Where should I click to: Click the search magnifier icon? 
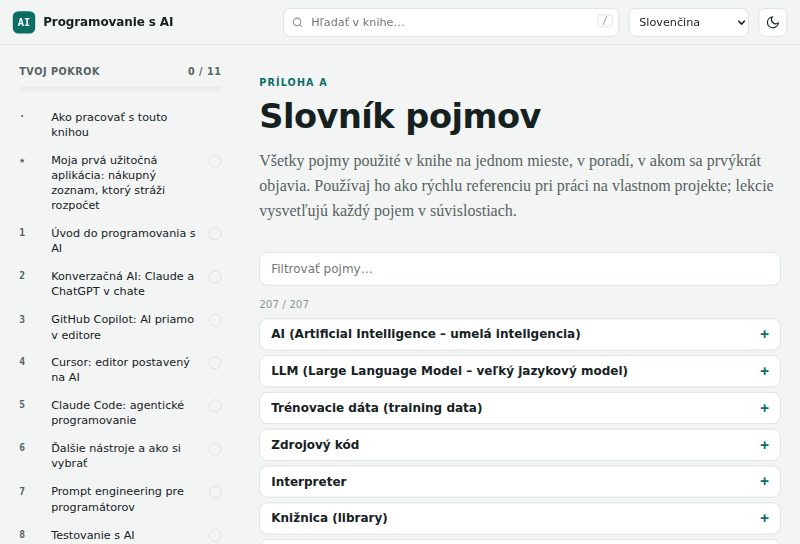(297, 22)
